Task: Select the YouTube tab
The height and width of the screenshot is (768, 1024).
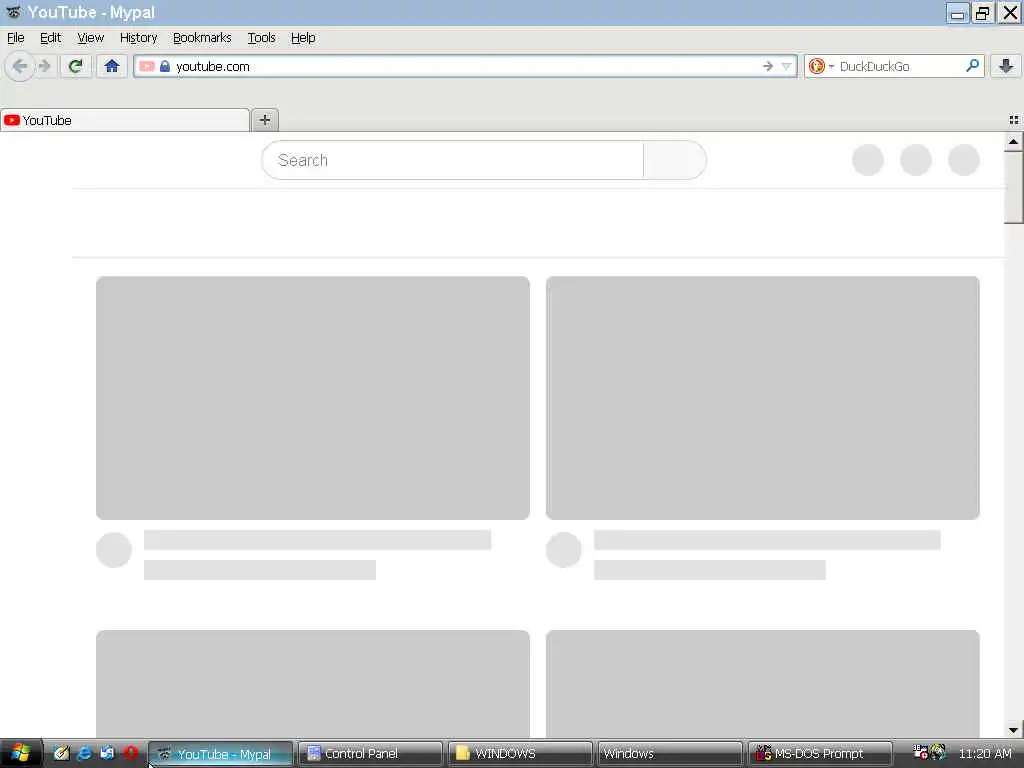Action: click(x=125, y=120)
